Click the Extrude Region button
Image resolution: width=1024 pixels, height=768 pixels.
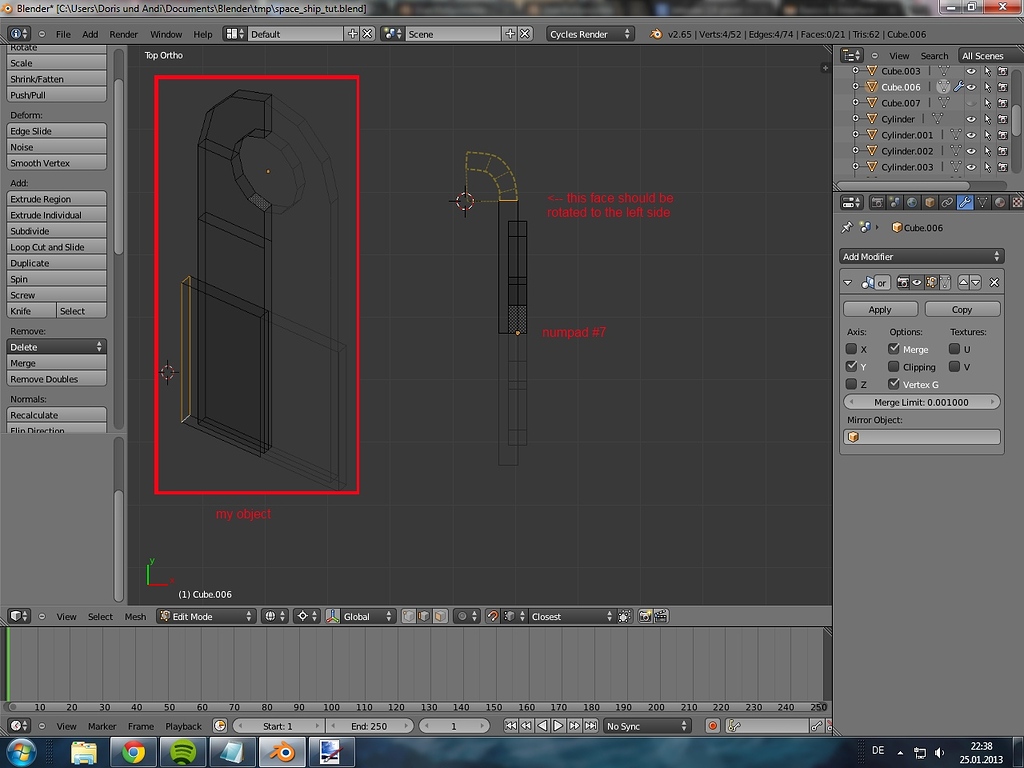point(56,199)
